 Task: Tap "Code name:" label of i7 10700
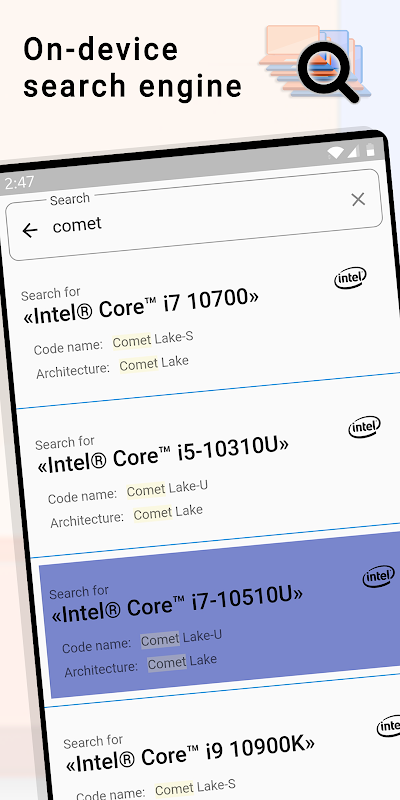click(68, 347)
